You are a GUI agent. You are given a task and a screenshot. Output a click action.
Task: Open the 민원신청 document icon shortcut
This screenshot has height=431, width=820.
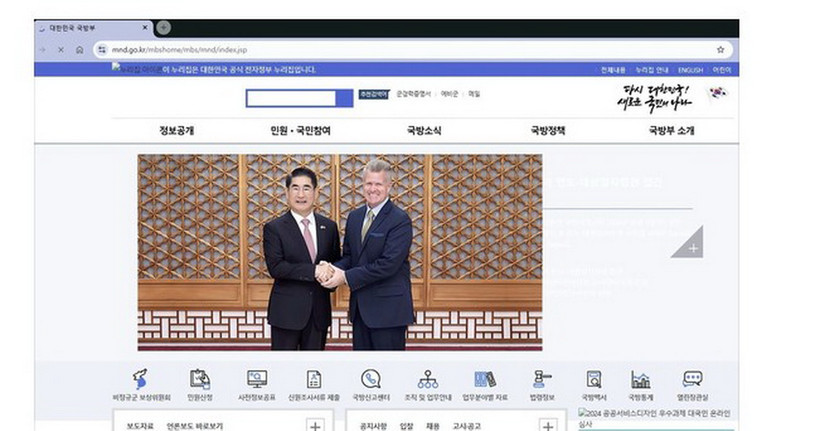coord(200,379)
